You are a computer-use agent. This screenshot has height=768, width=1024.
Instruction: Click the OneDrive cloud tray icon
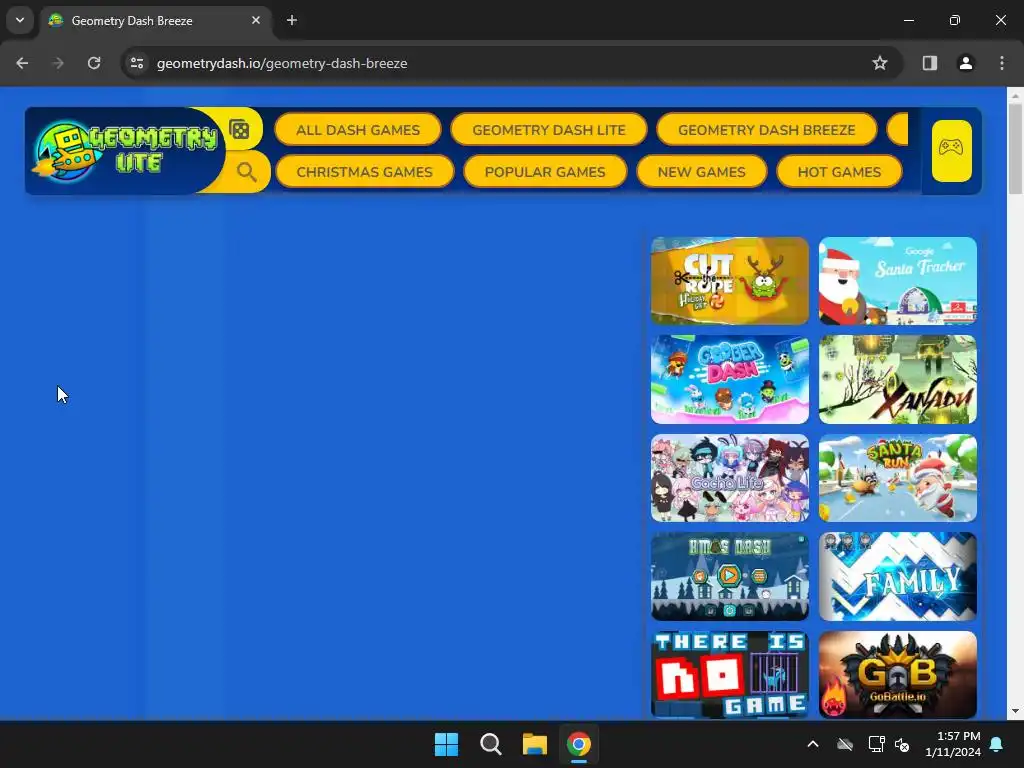(845, 744)
